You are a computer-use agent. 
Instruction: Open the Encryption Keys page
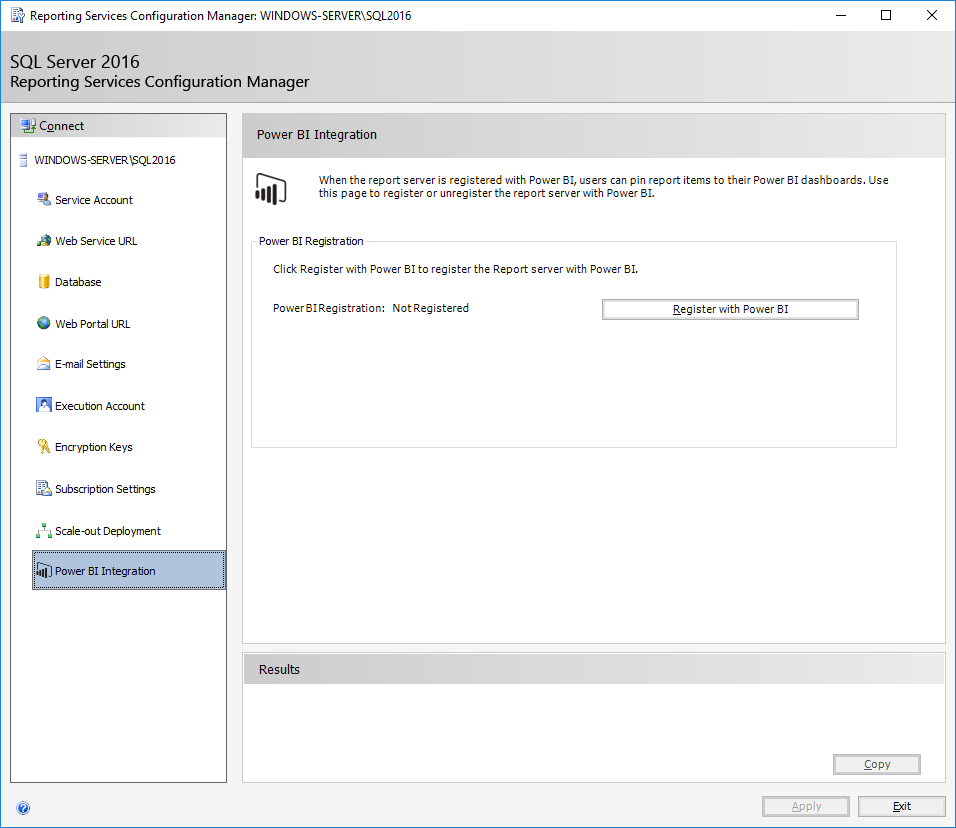point(93,447)
